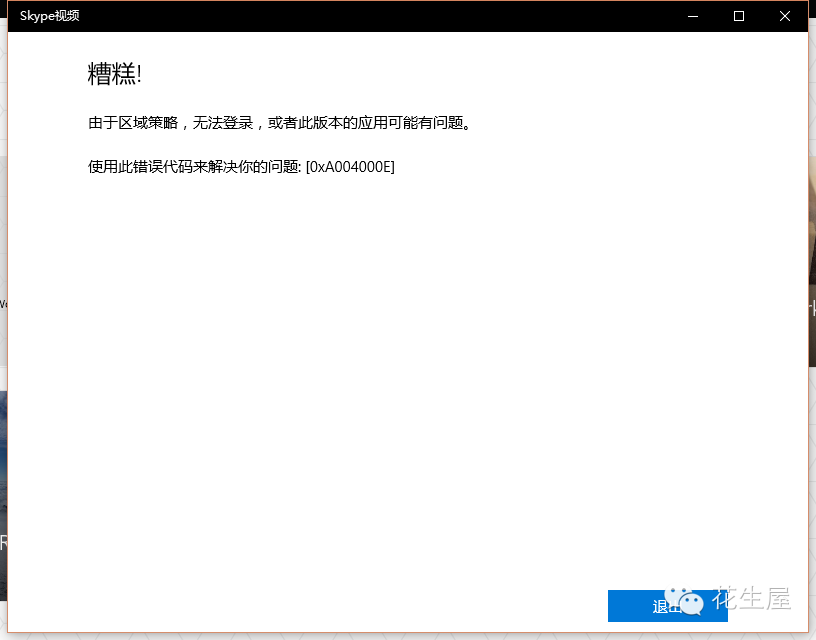Click the 糟糕! heading
Image resolution: width=816 pixels, height=640 pixels.
[x=114, y=73]
